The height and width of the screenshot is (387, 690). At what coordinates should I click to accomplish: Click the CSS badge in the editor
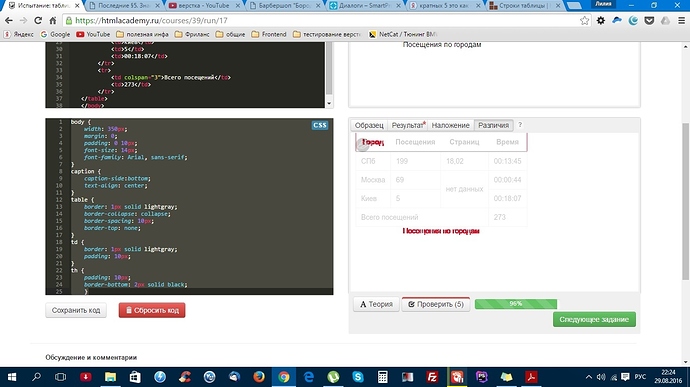coord(319,125)
